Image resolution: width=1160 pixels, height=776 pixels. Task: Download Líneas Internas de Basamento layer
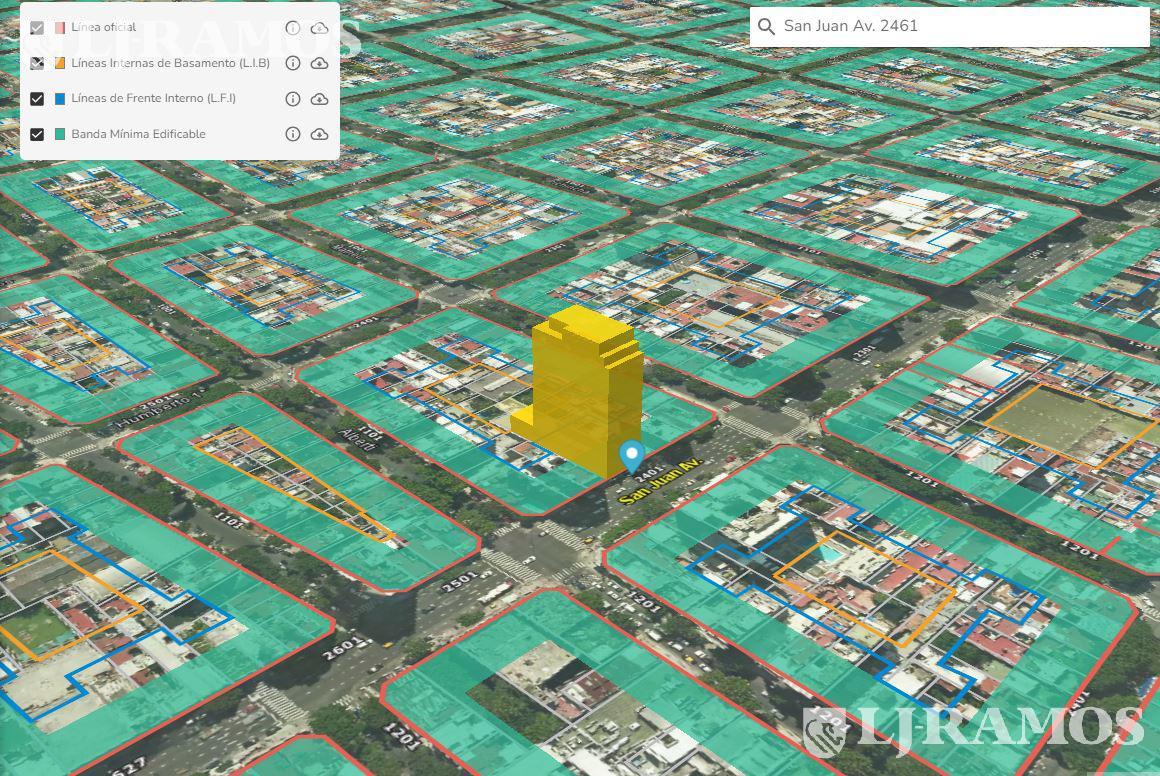pyautogui.click(x=320, y=64)
